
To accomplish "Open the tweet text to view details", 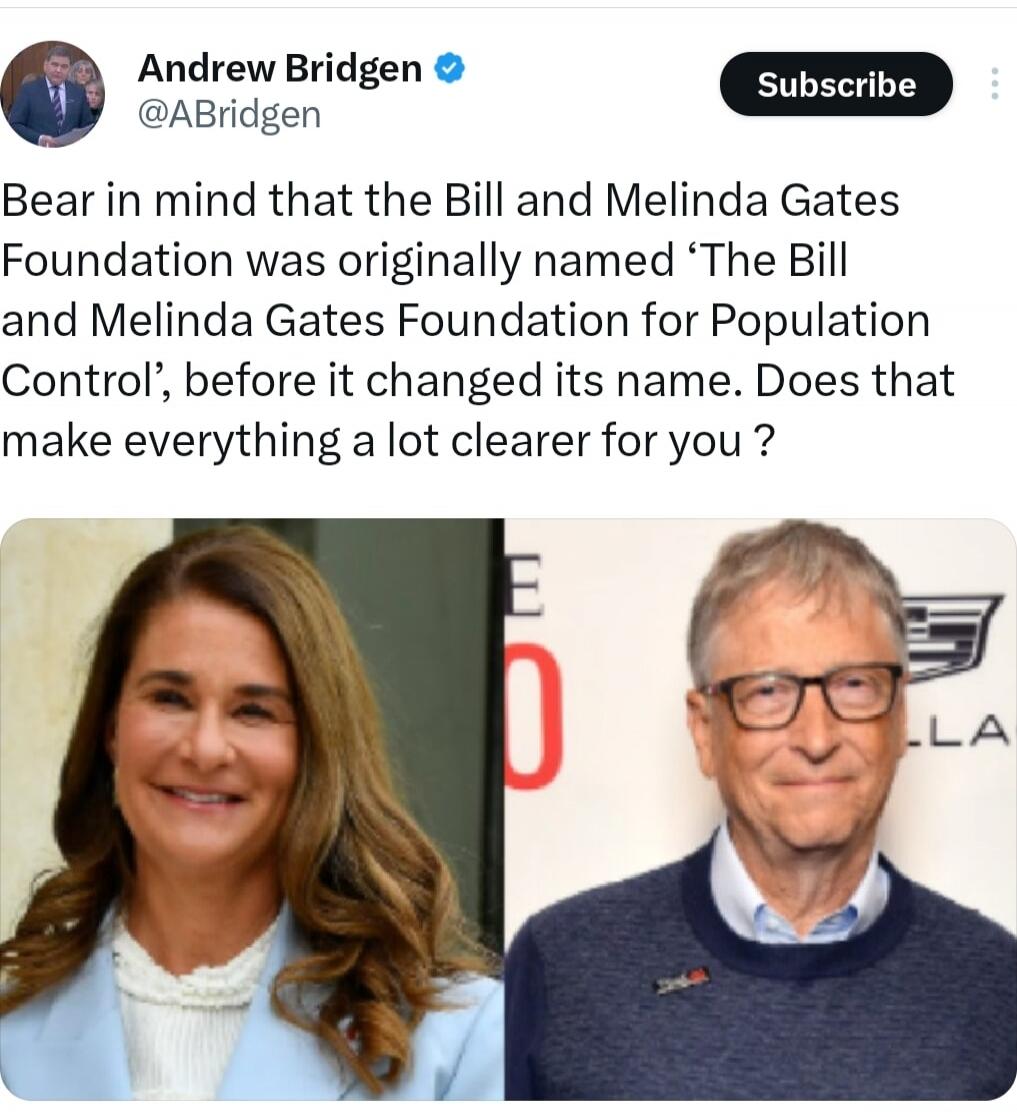I will pos(478,321).
